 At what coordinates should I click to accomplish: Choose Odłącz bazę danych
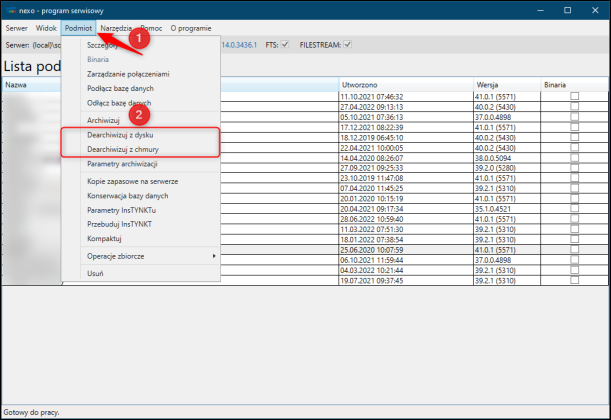click(141, 103)
